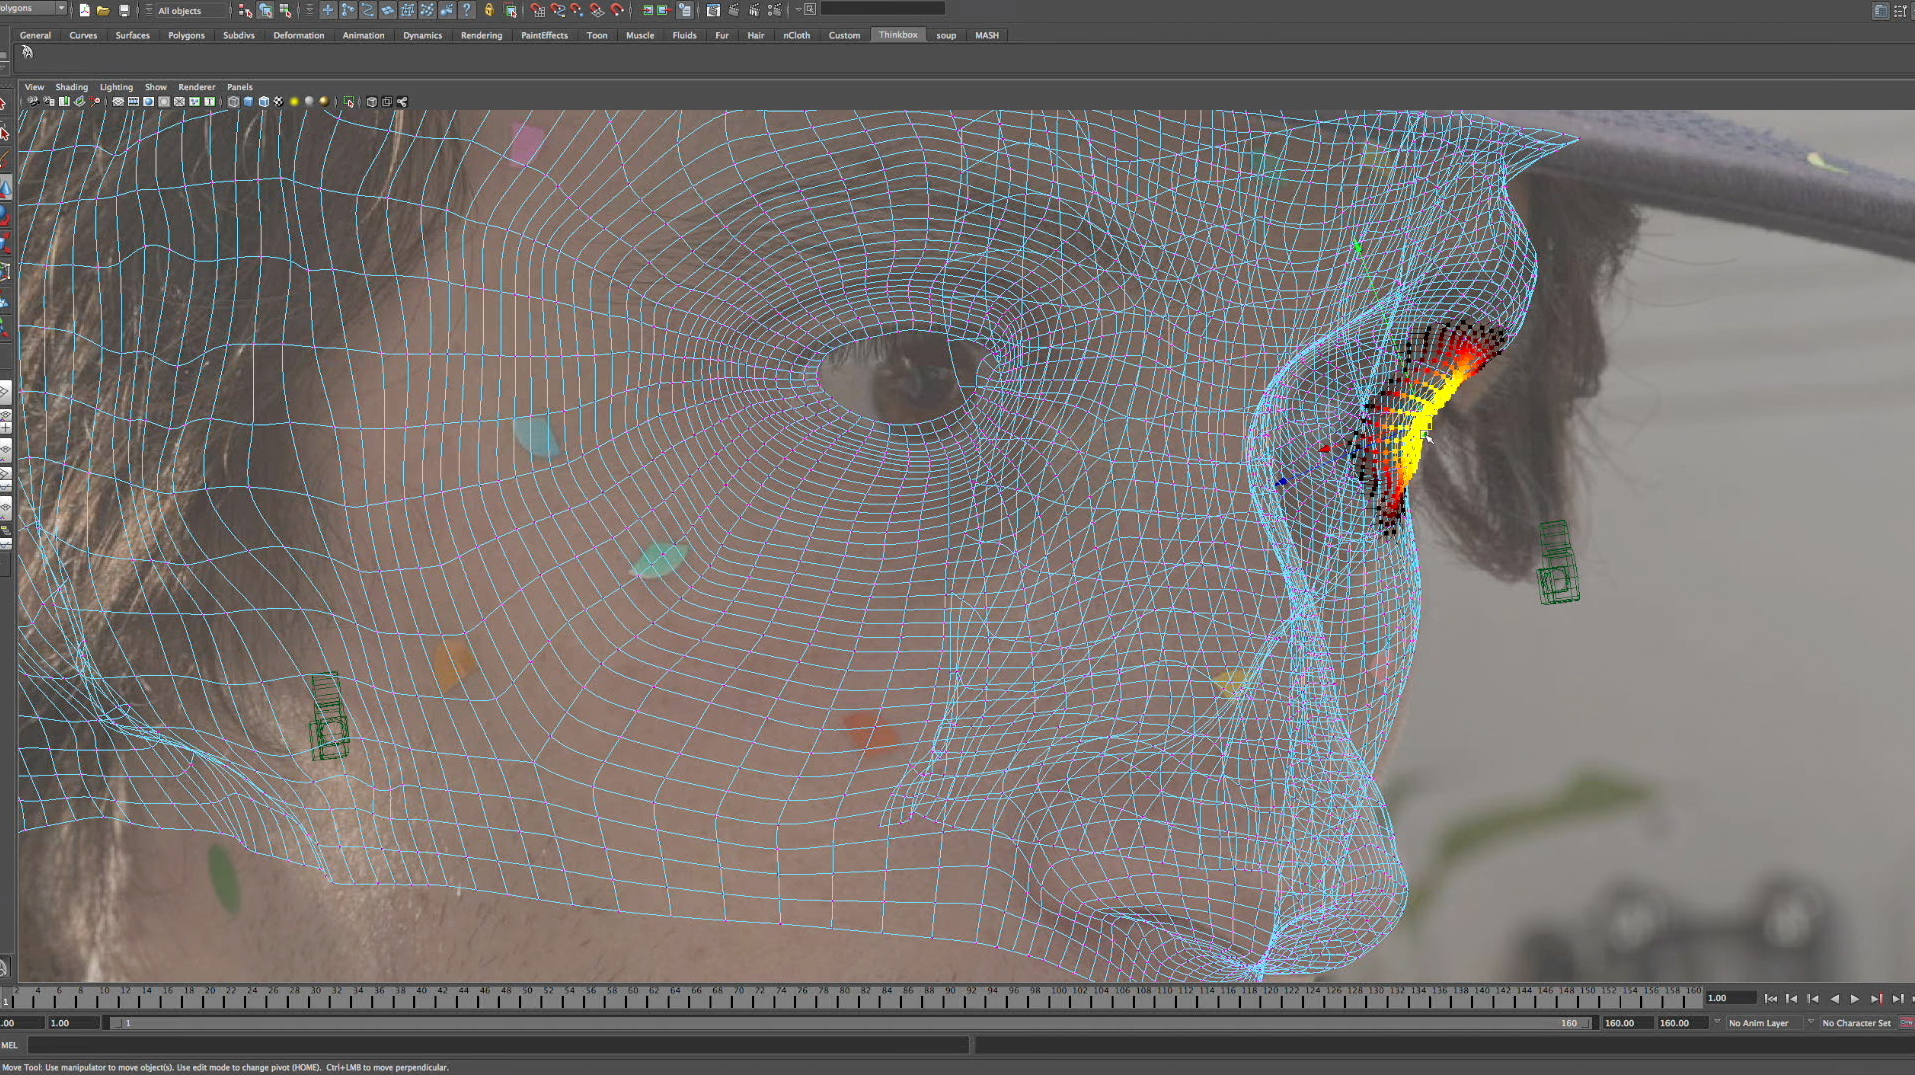Click the current frame field showing 1.00
Viewport: 1915px width, 1075px height.
tap(1731, 998)
